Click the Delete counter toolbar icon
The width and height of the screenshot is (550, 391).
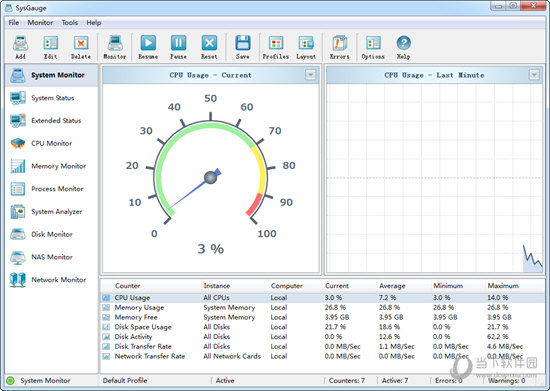[81, 47]
